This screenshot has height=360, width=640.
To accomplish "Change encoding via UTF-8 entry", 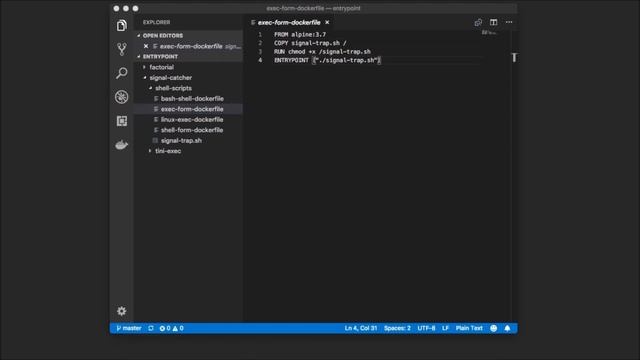I will point(426,328).
